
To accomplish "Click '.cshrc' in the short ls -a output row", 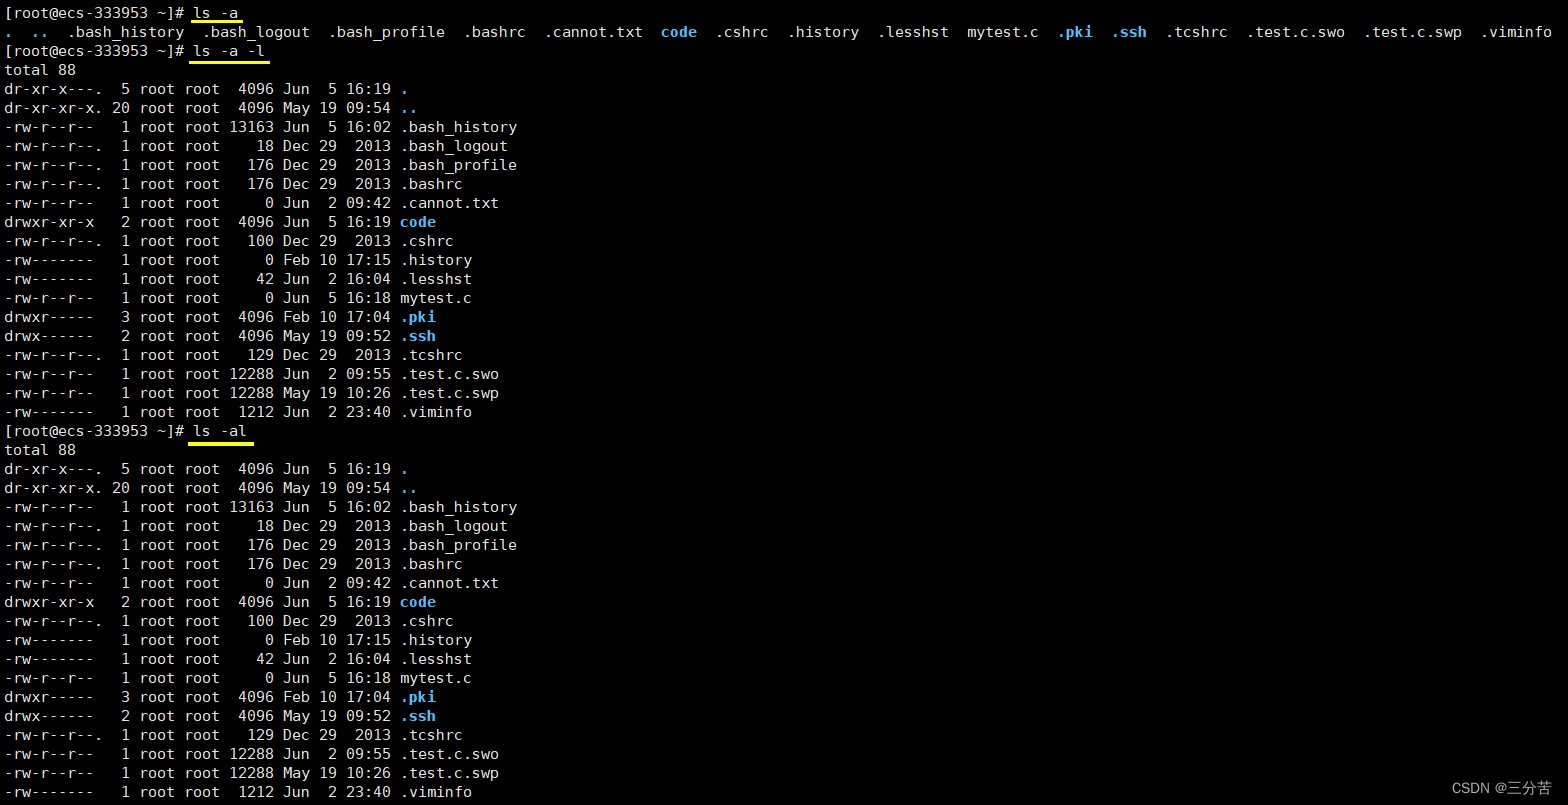I will point(742,32).
